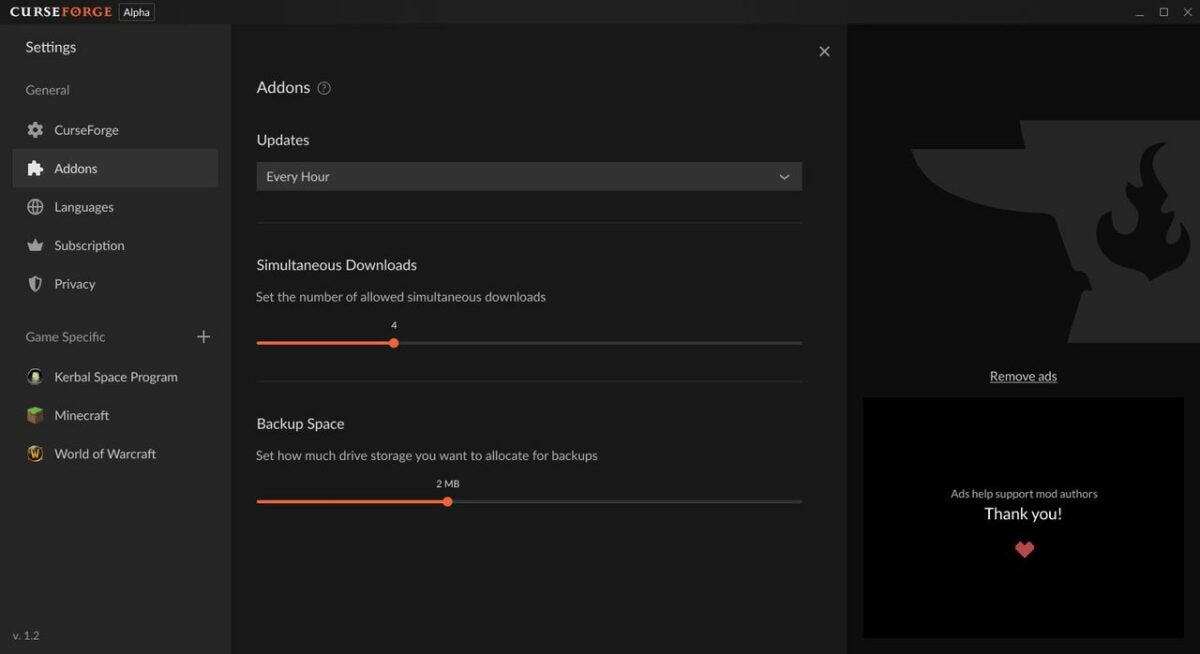Click the Subscription crown icon
This screenshot has width=1200, height=654.
[x=35, y=245]
